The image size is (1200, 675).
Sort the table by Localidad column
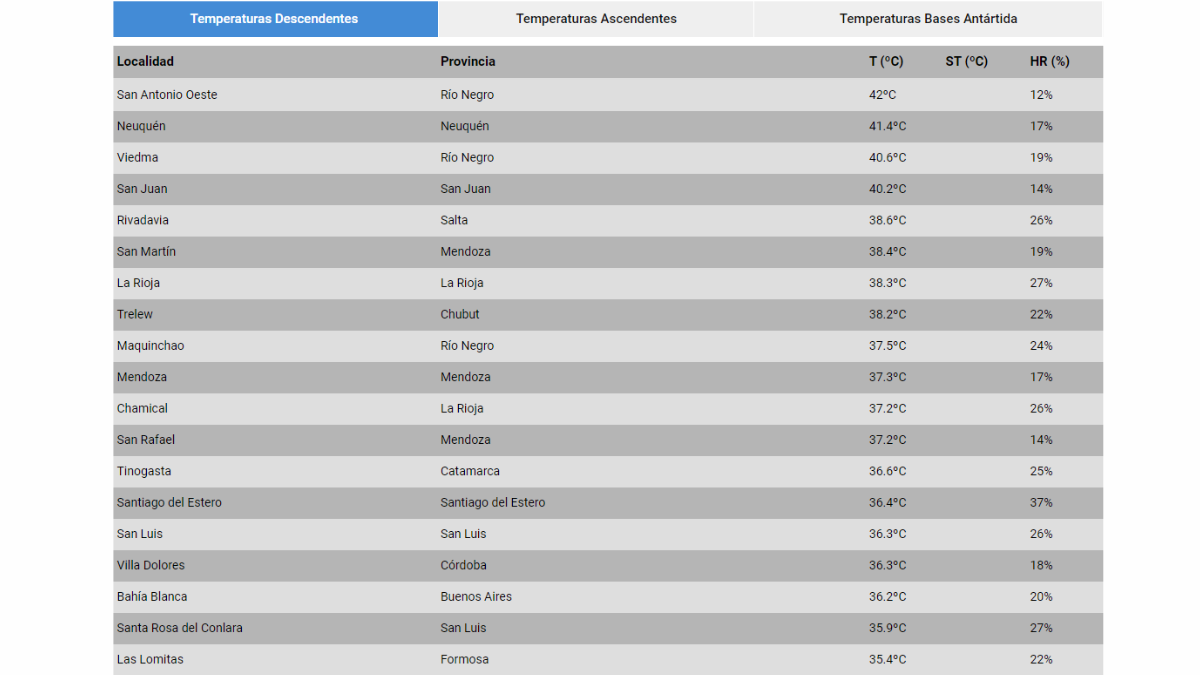145,61
